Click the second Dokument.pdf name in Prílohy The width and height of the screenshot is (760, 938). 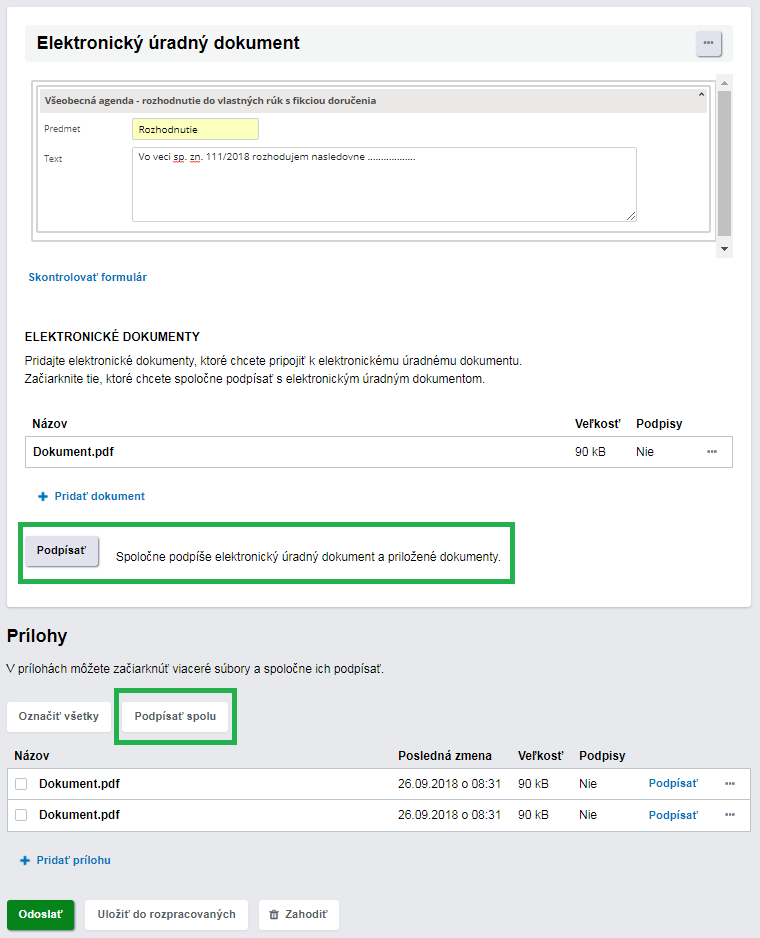pyautogui.click(x=79, y=815)
